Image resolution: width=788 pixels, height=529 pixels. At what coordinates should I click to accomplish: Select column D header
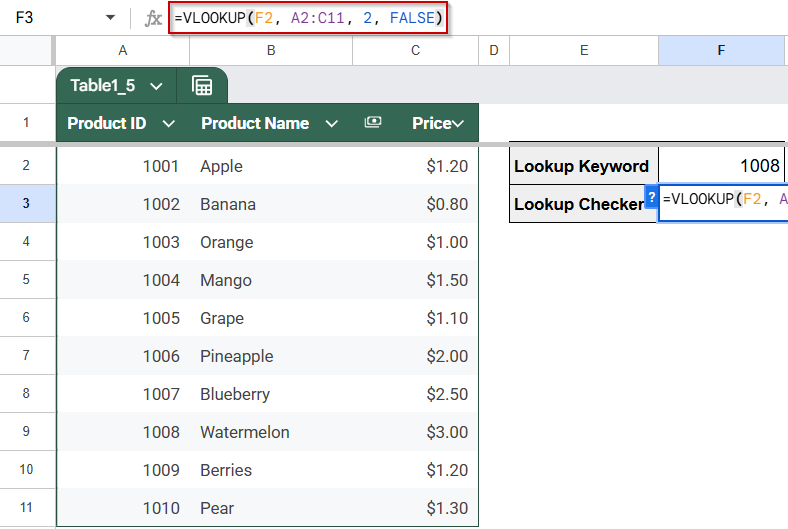pos(494,50)
